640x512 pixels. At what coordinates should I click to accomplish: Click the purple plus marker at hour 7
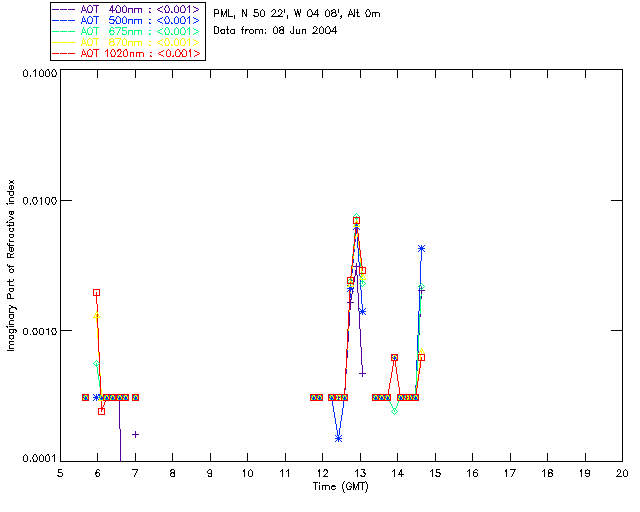point(136,434)
